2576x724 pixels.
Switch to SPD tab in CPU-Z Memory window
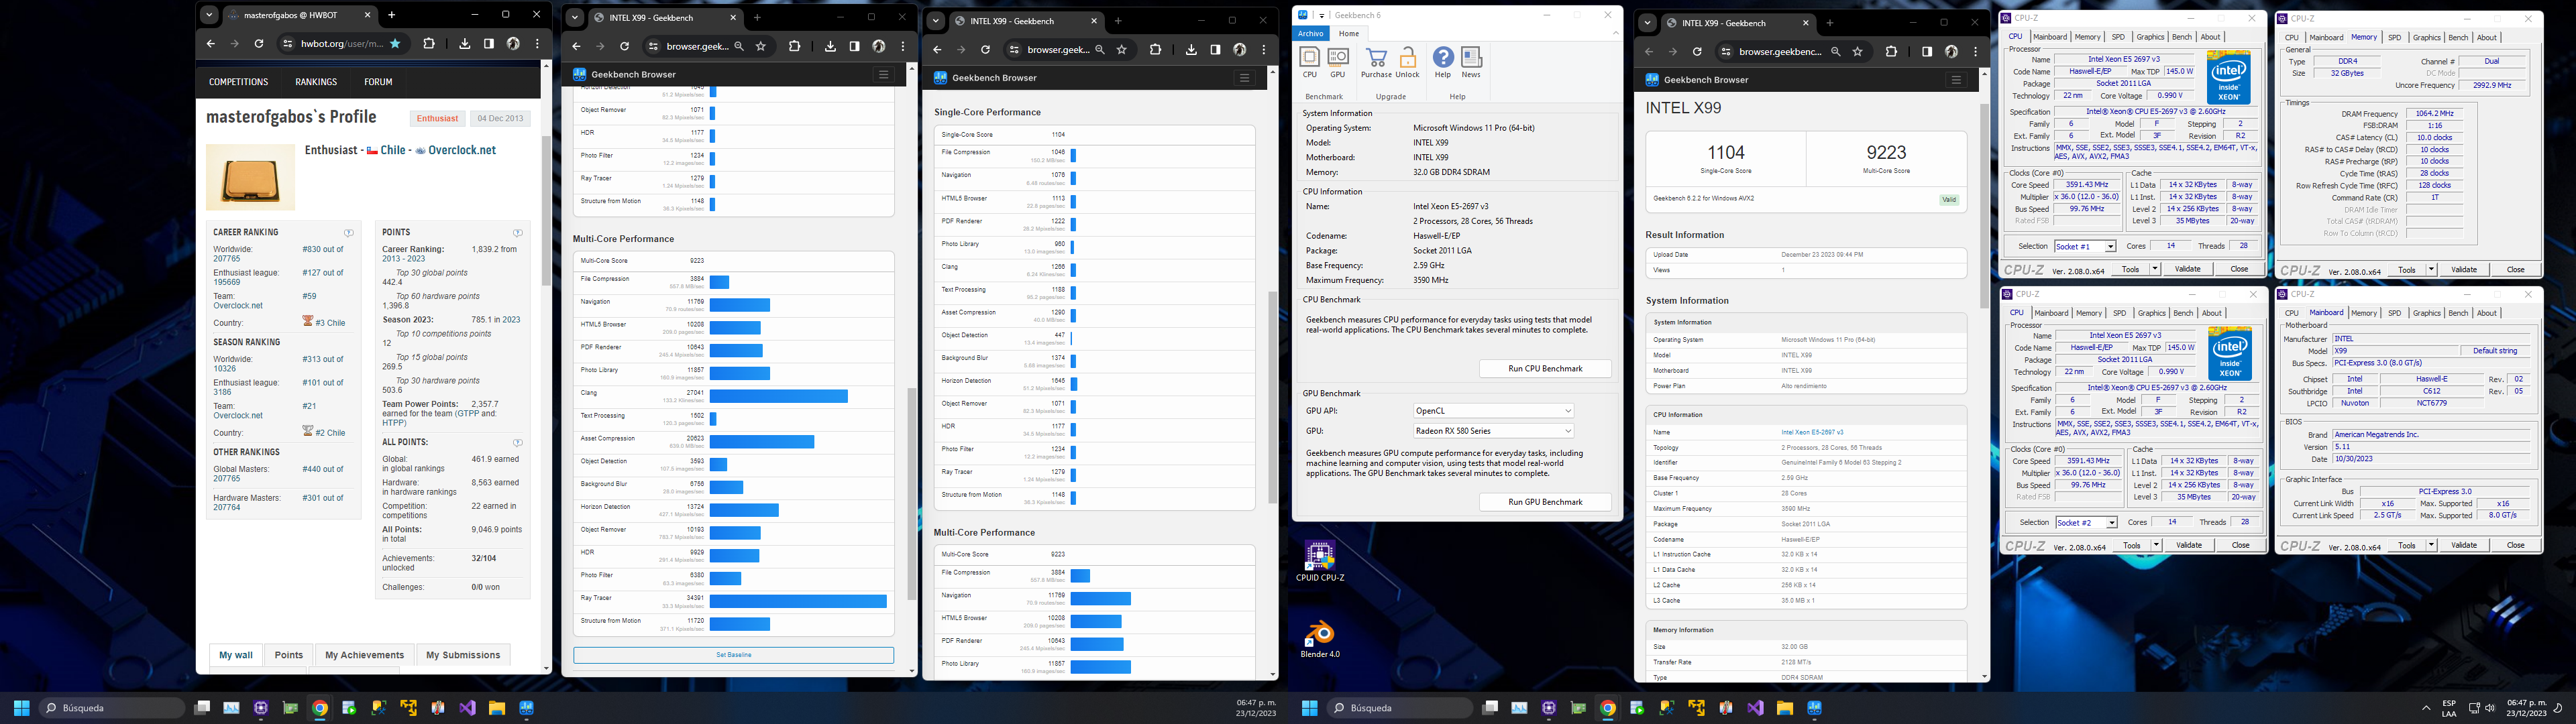pyautogui.click(x=2394, y=37)
